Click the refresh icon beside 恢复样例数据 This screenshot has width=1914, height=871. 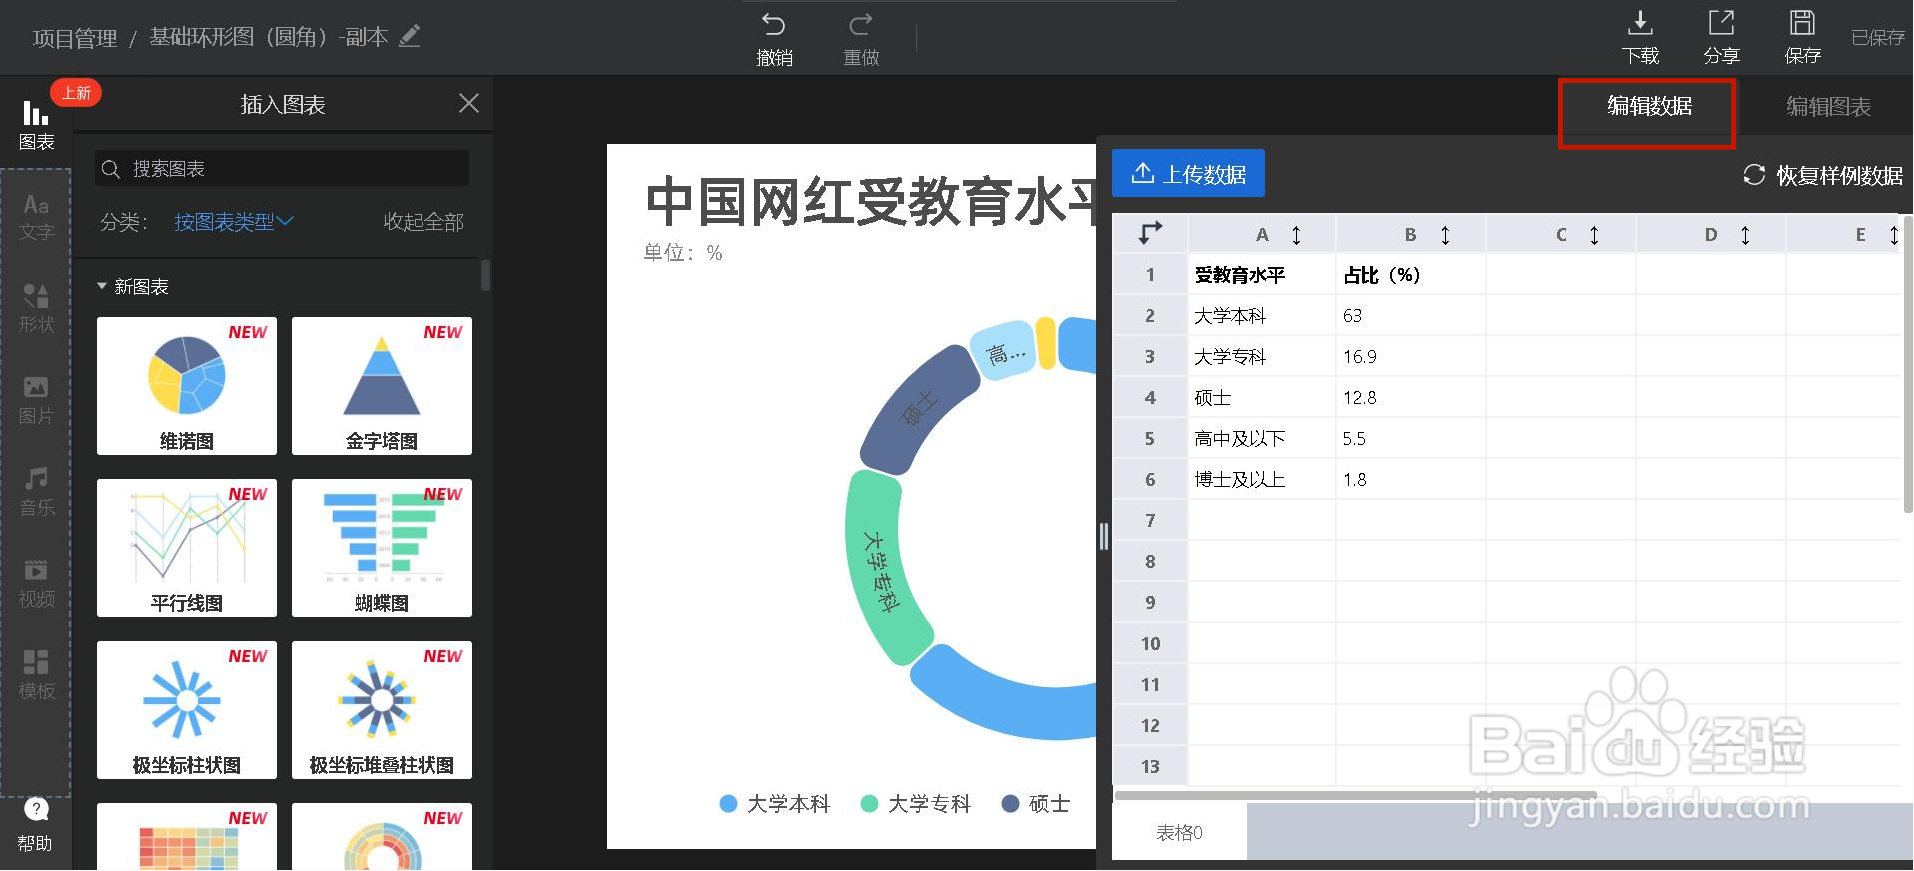pos(1754,175)
